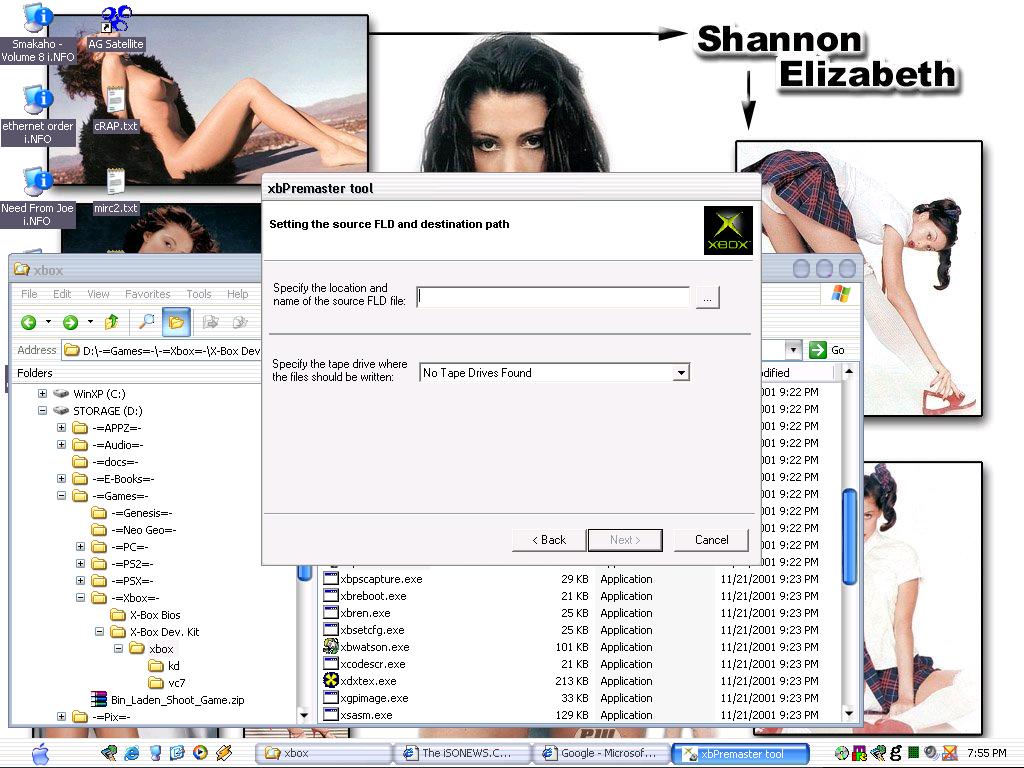Collapse the STORAGE (D:) drive node
The image size is (1024, 768).
[42, 411]
